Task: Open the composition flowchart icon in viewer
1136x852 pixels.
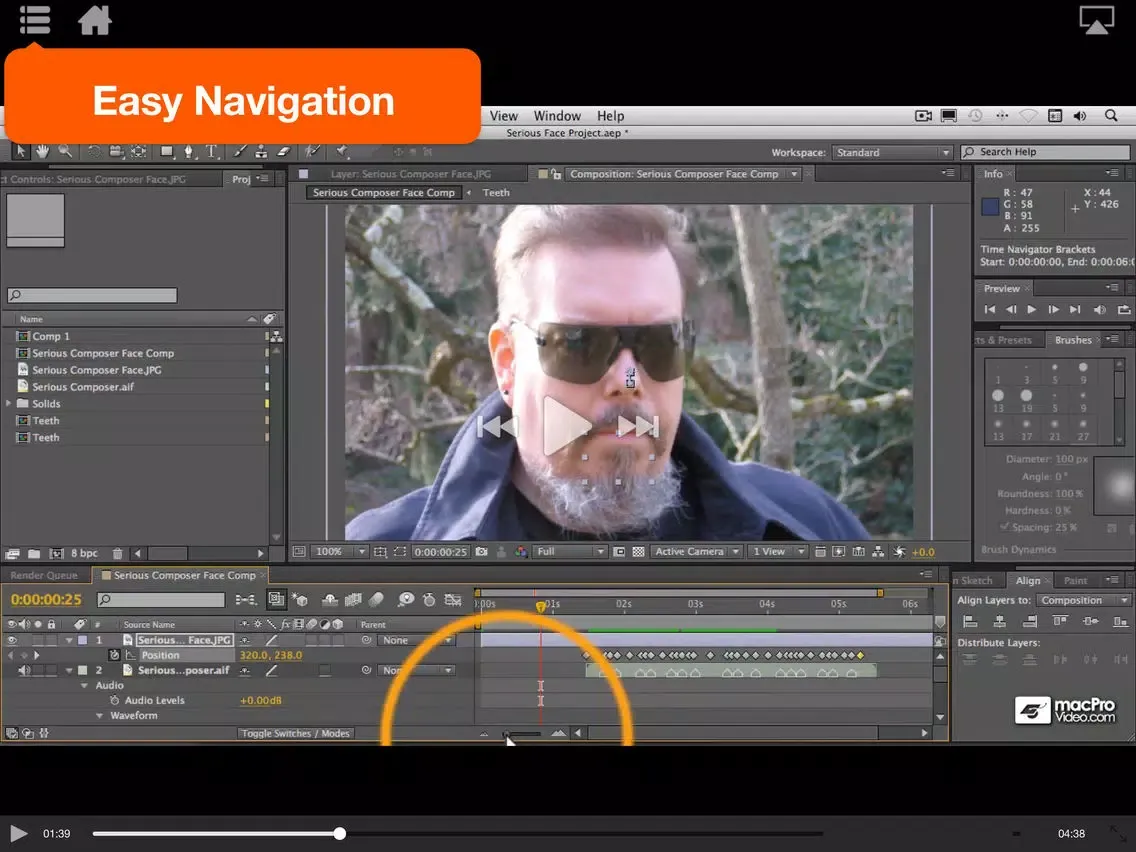Action: (878, 552)
